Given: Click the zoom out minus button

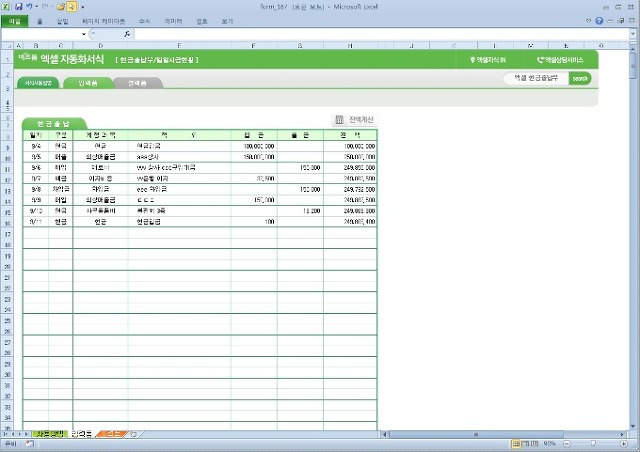Looking at the screenshot, I should [x=567, y=444].
